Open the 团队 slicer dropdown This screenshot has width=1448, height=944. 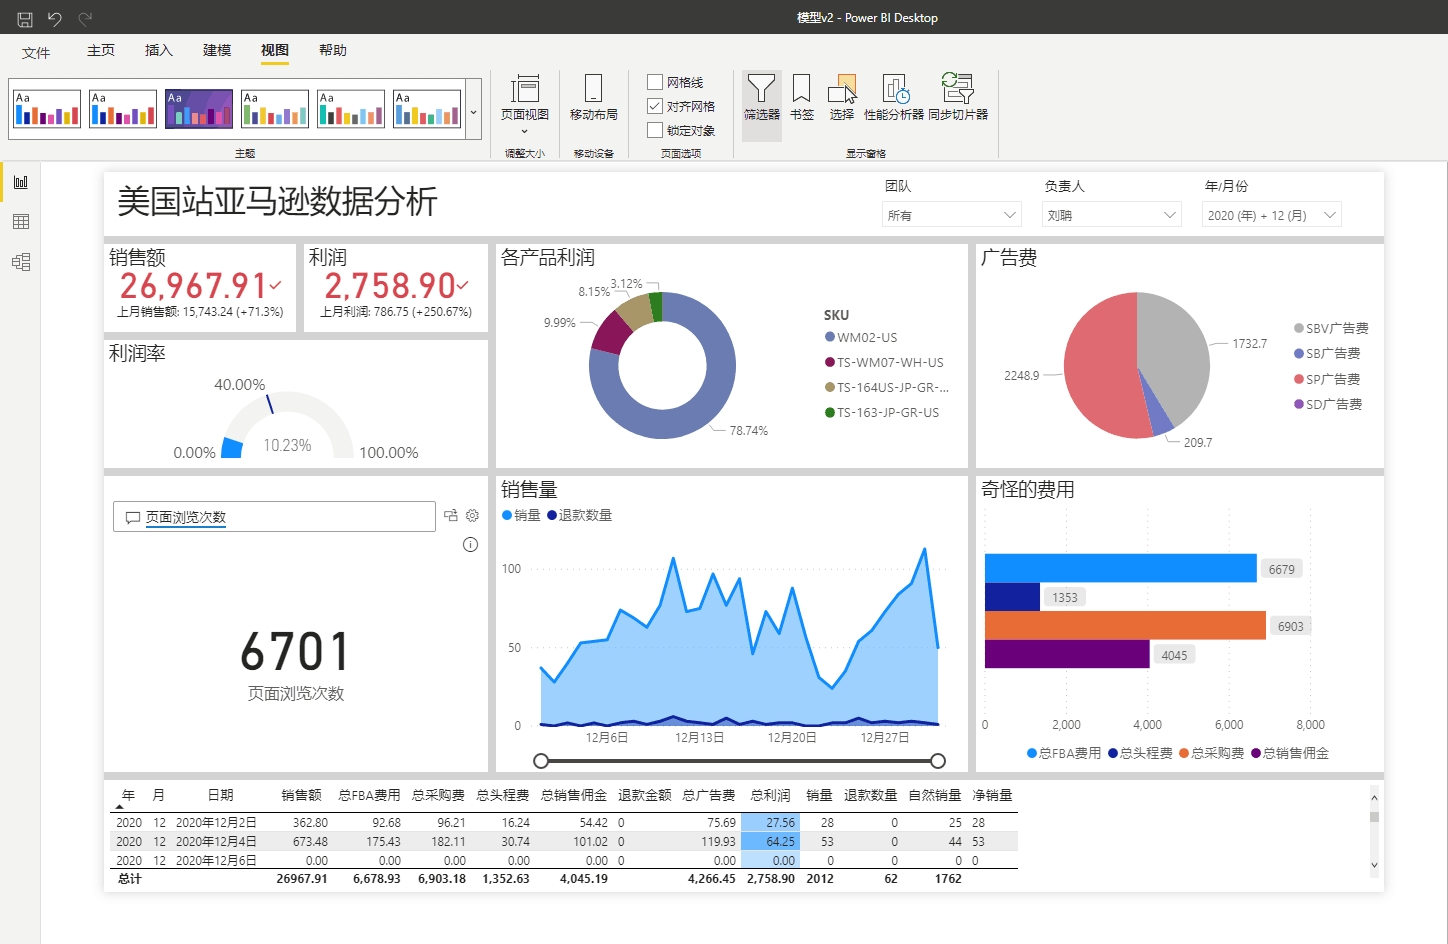tap(950, 214)
